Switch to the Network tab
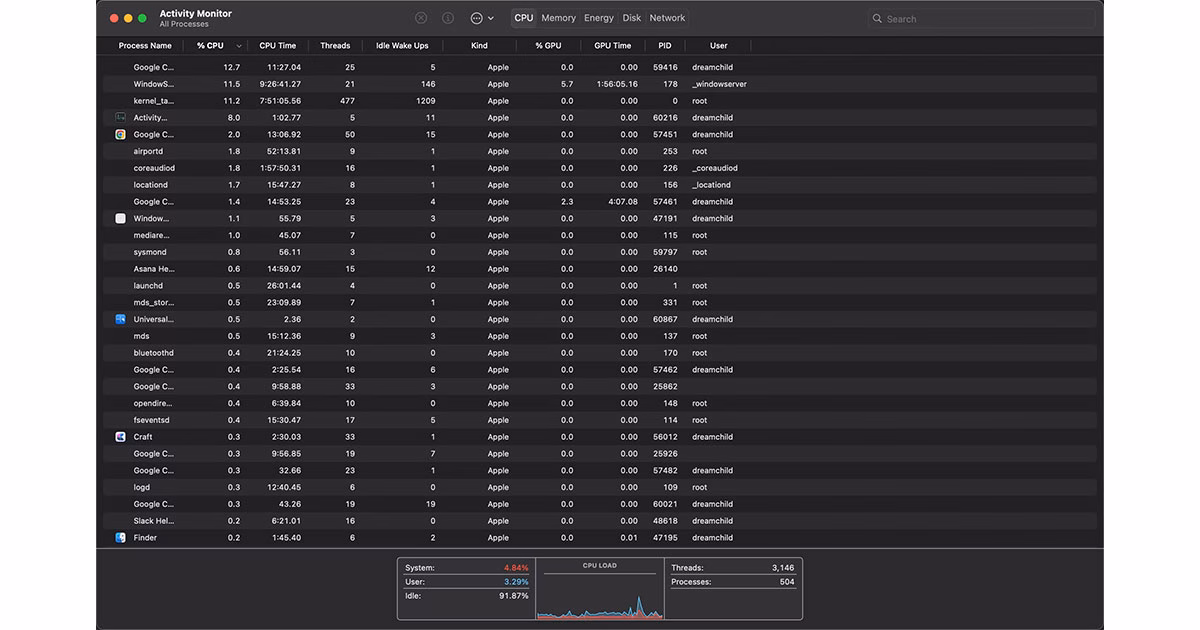Viewport: 1200px width, 630px height. (667, 18)
